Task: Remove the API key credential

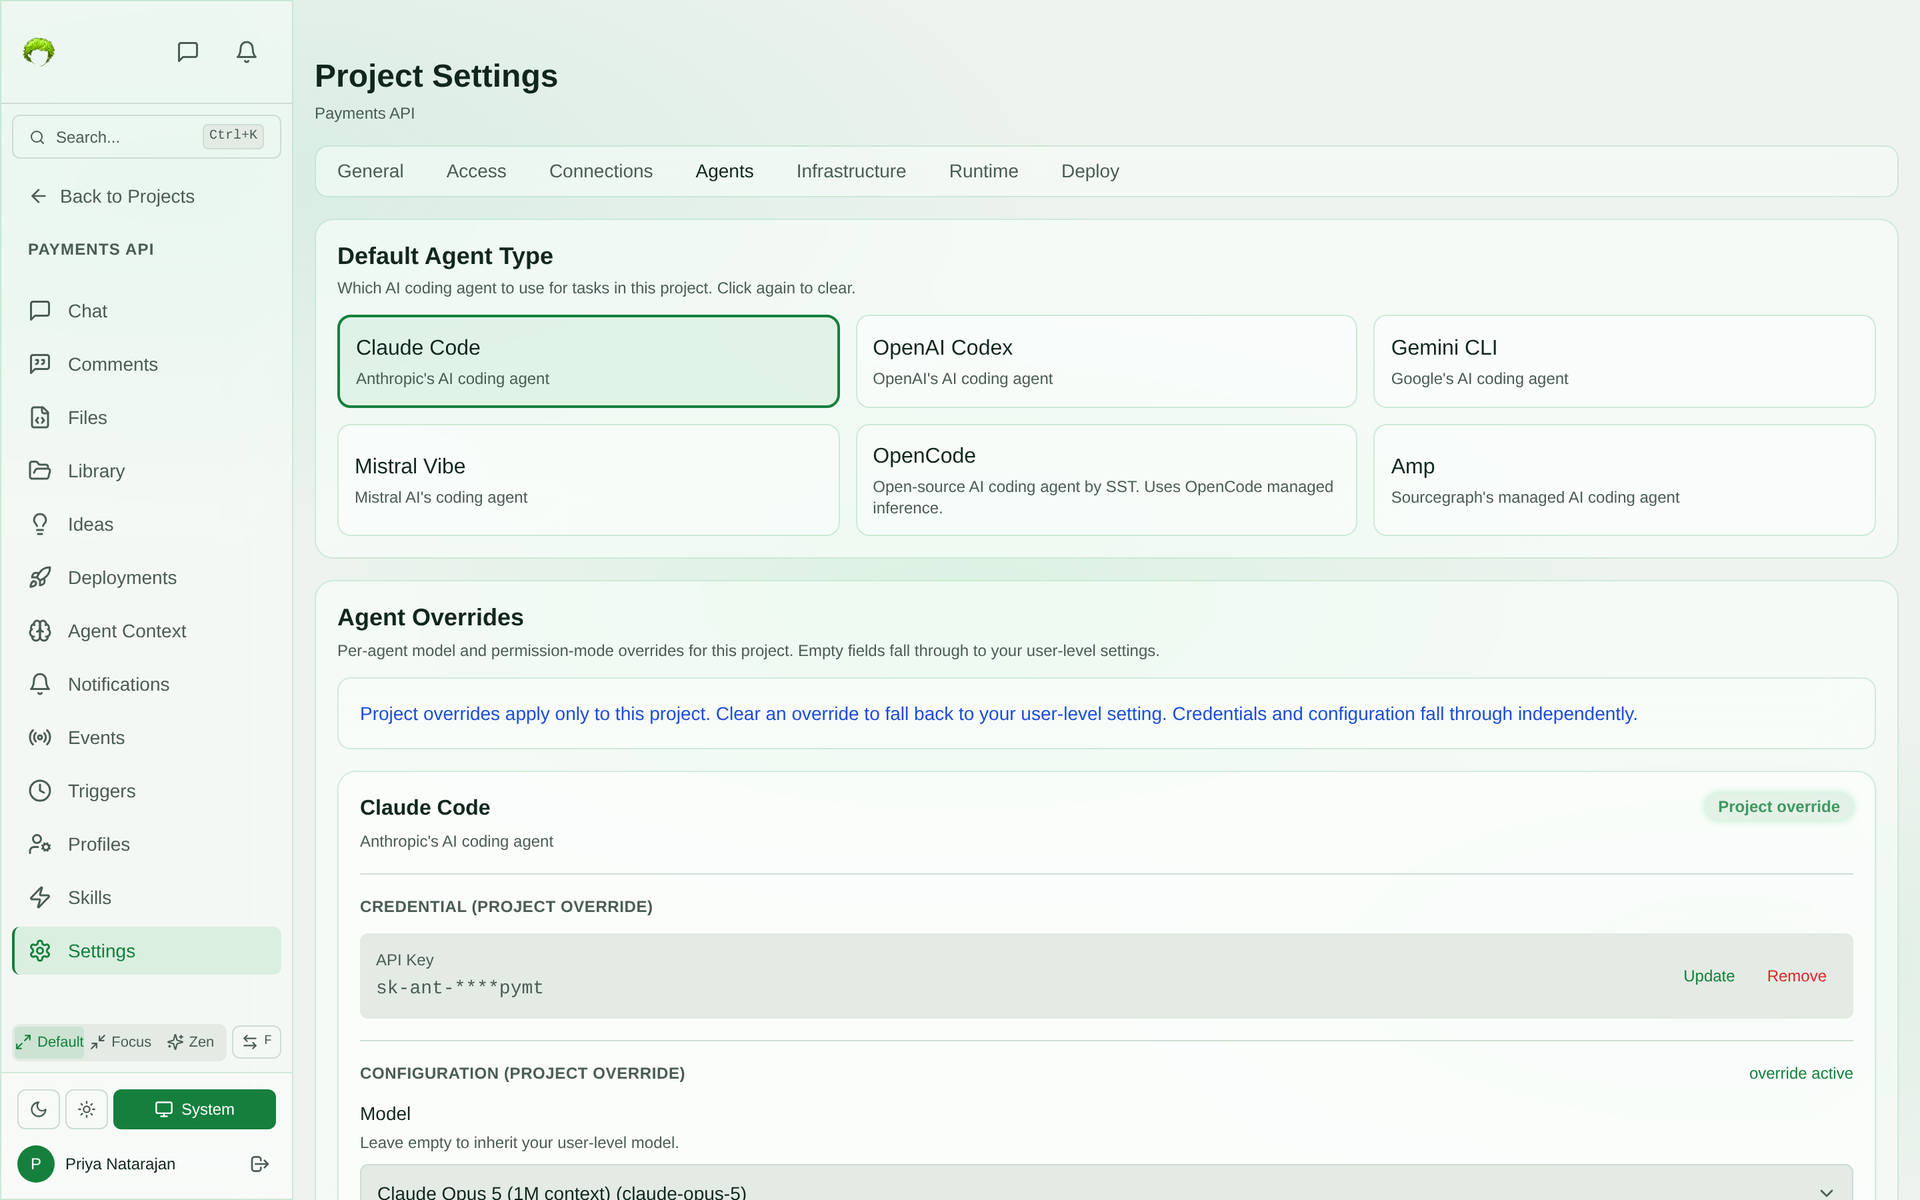Action: coord(1796,976)
